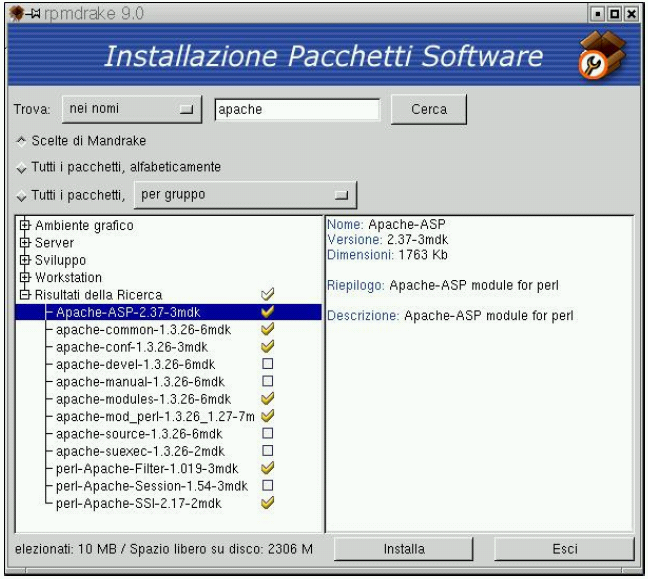Click the window menu icon in title bar
The image size is (651, 579).
(15, 12)
